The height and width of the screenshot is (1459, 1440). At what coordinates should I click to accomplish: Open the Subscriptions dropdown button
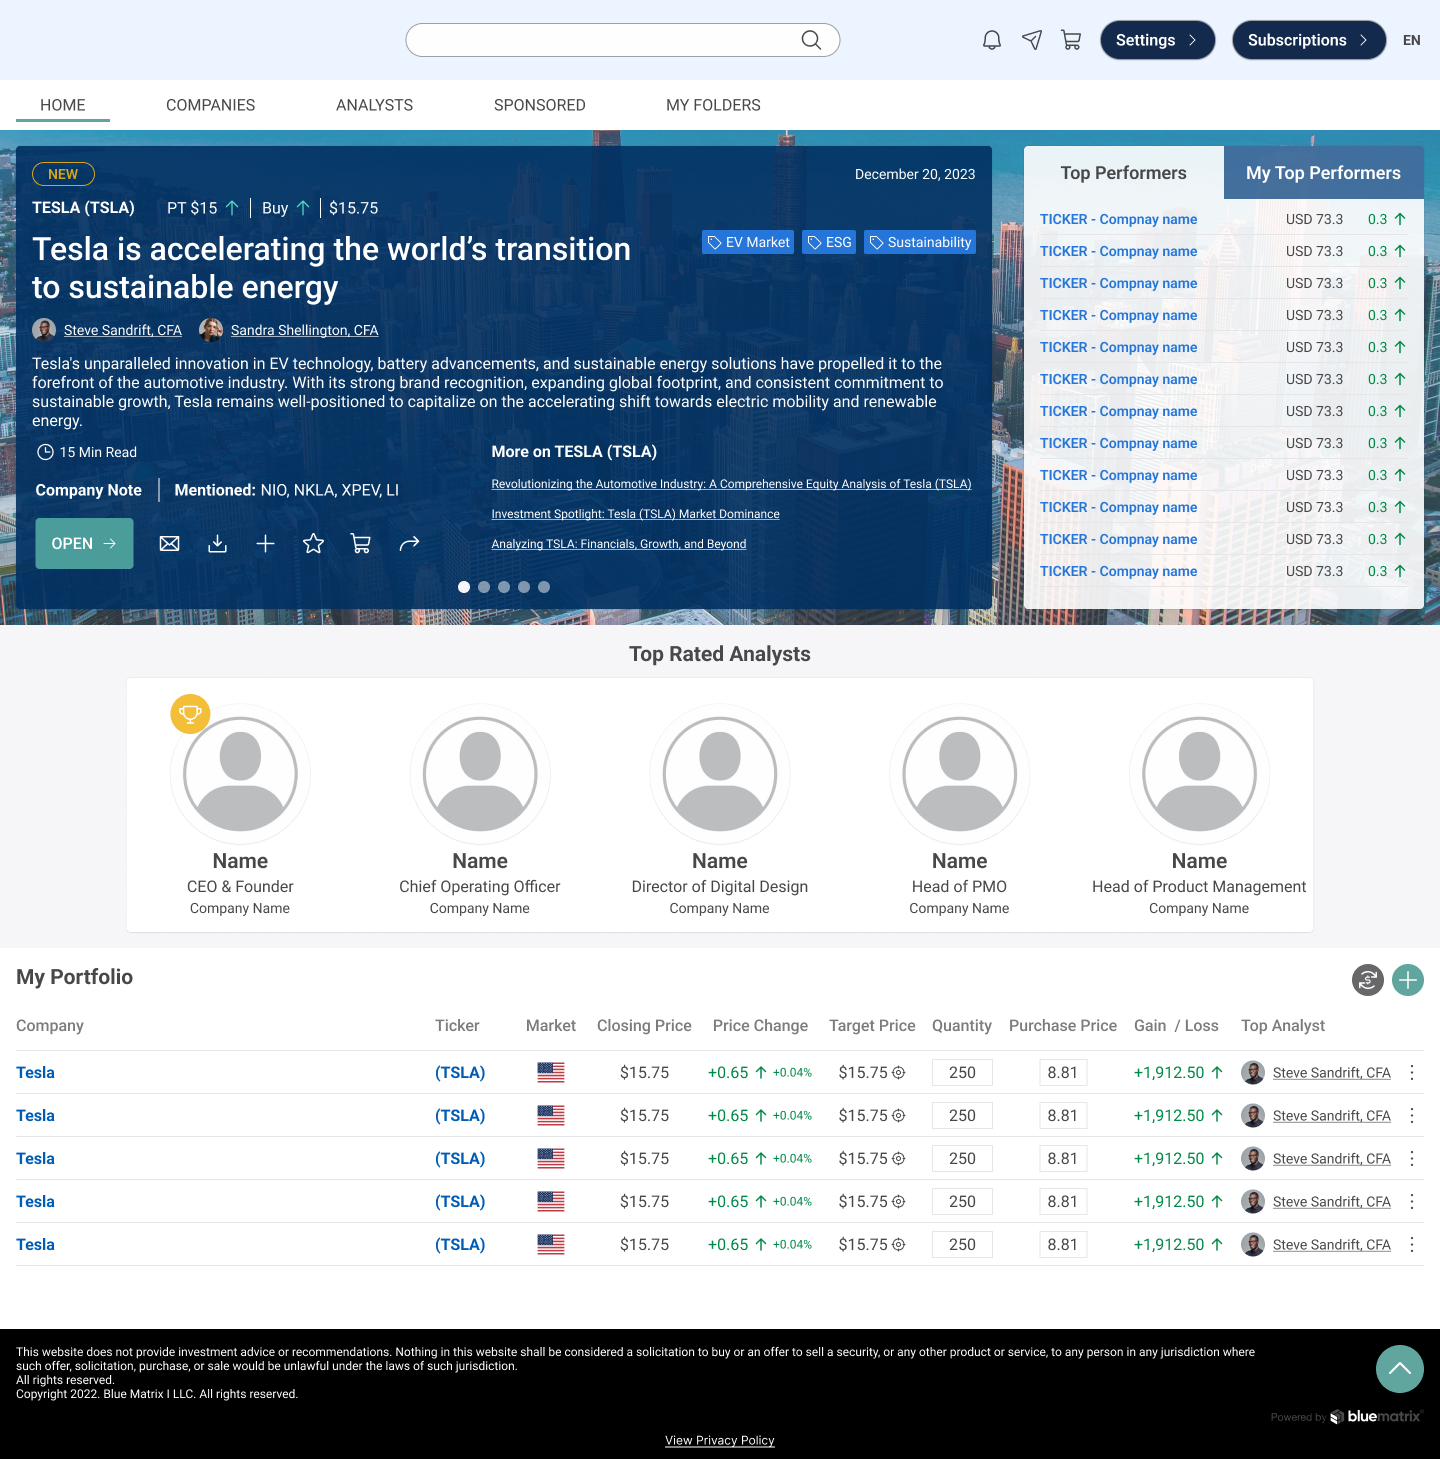(x=1309, y=40)
